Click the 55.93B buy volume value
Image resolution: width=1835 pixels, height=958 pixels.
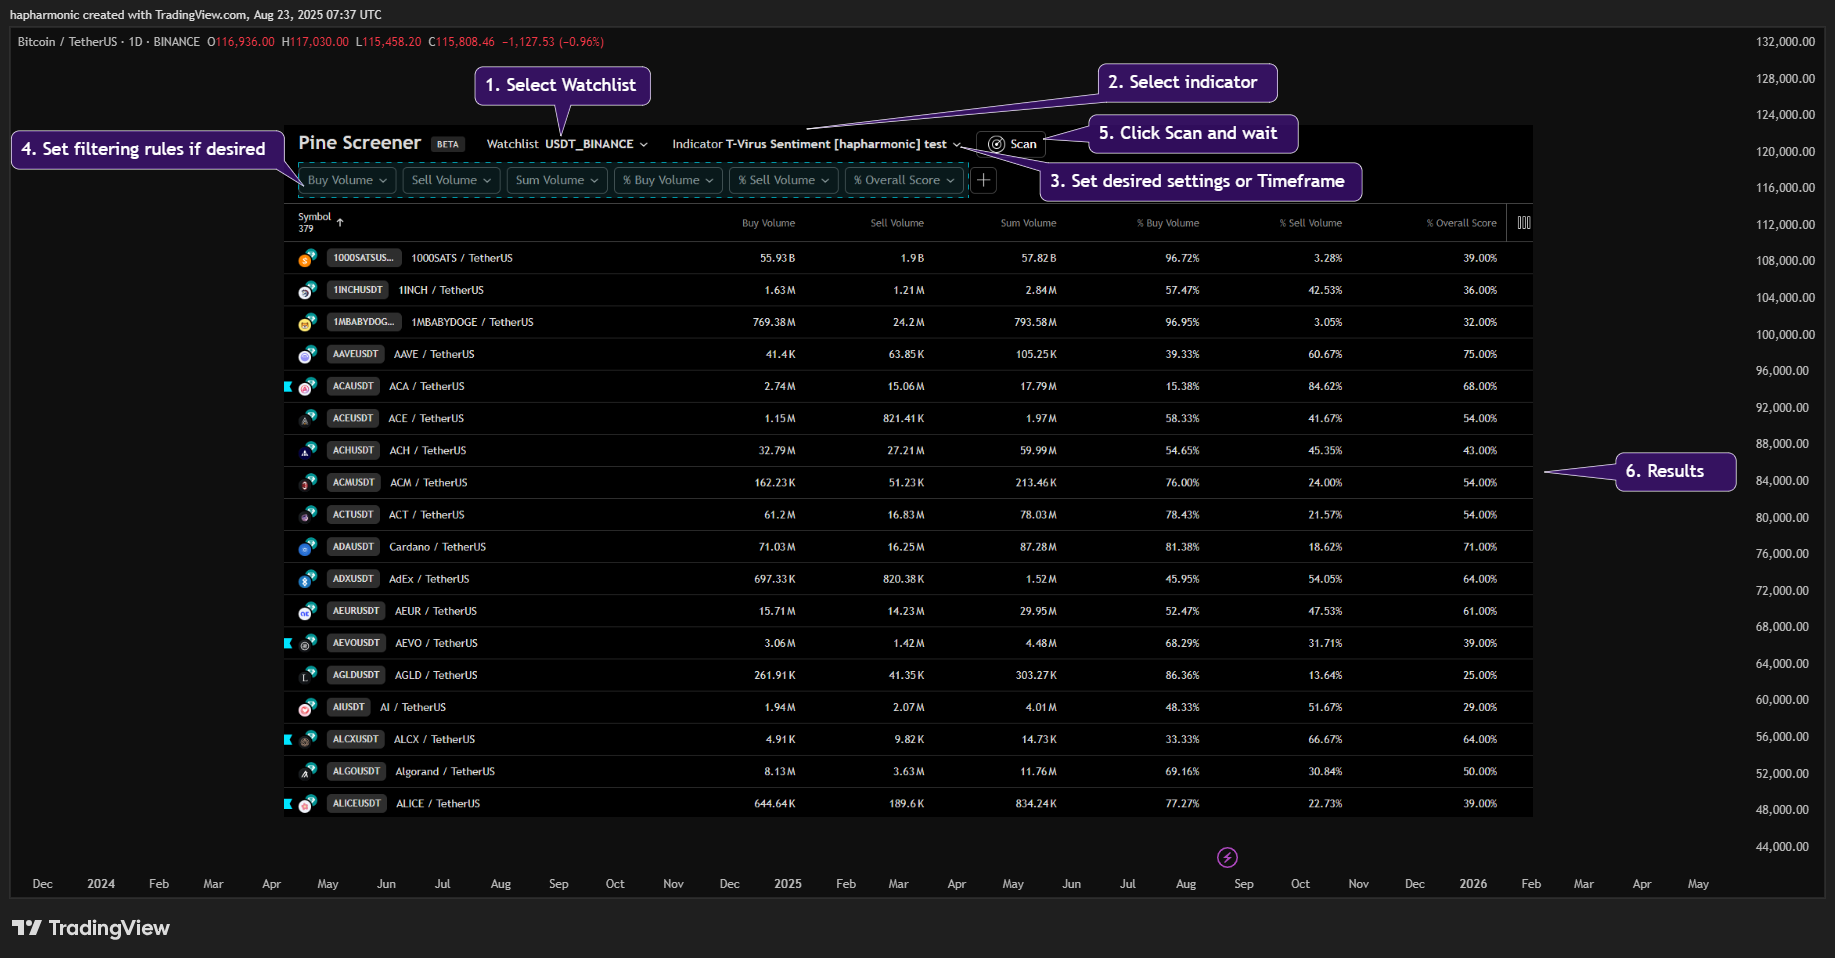(777, 258)
